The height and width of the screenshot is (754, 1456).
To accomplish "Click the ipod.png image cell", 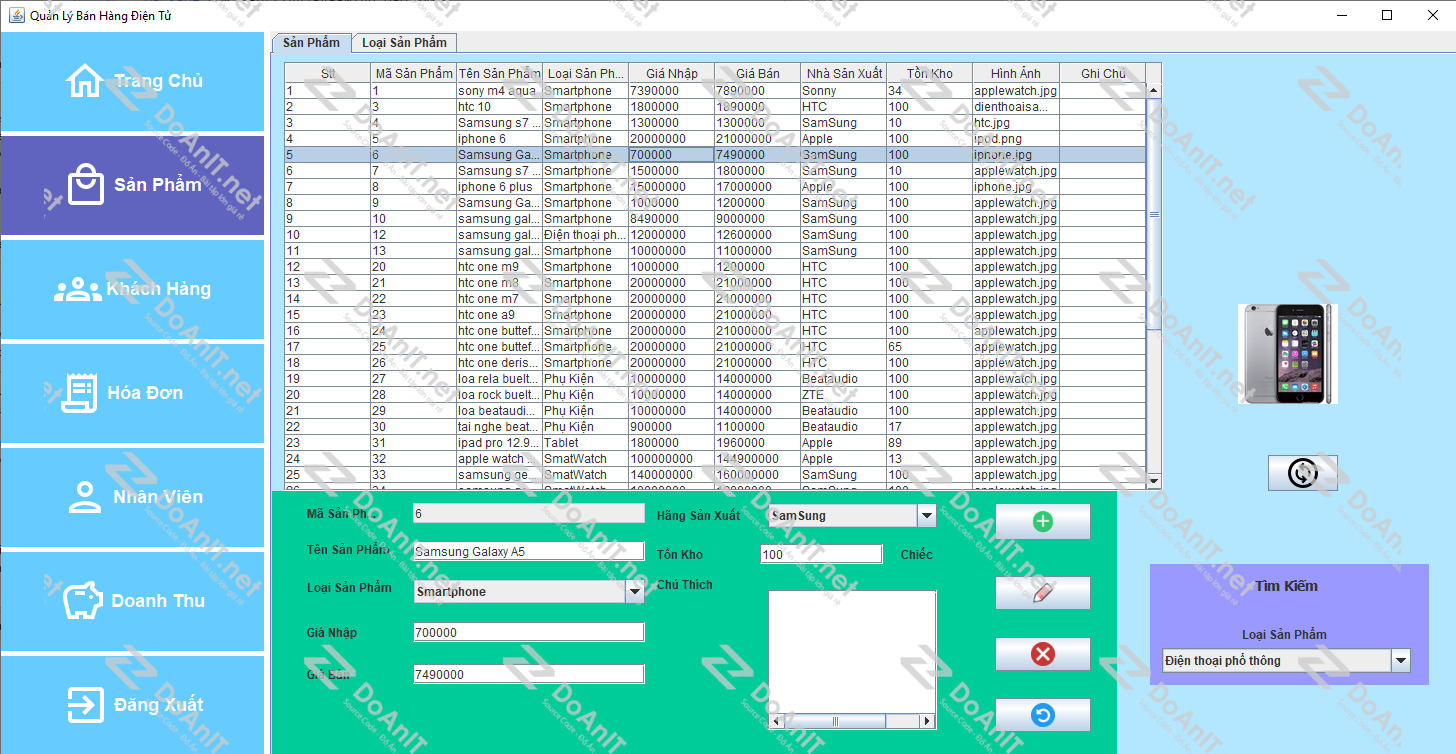I will coord(1015,139).
